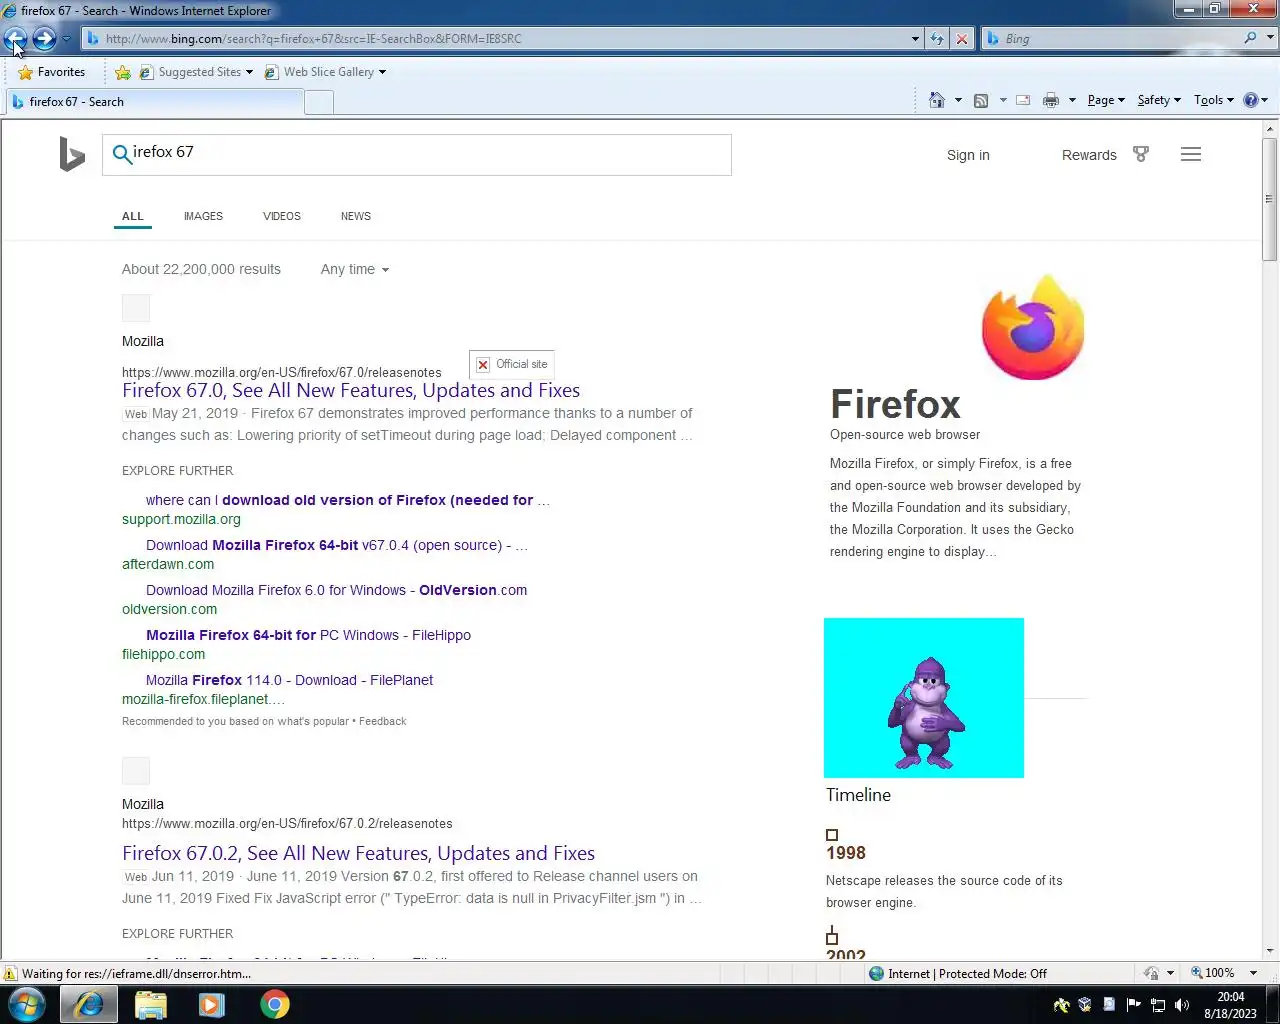The height and width of the screenshot is (1024, 1280).
Task: Open Windows Media Player from the taskbar
Action: pyautogui.click(x=211, y=1004)
